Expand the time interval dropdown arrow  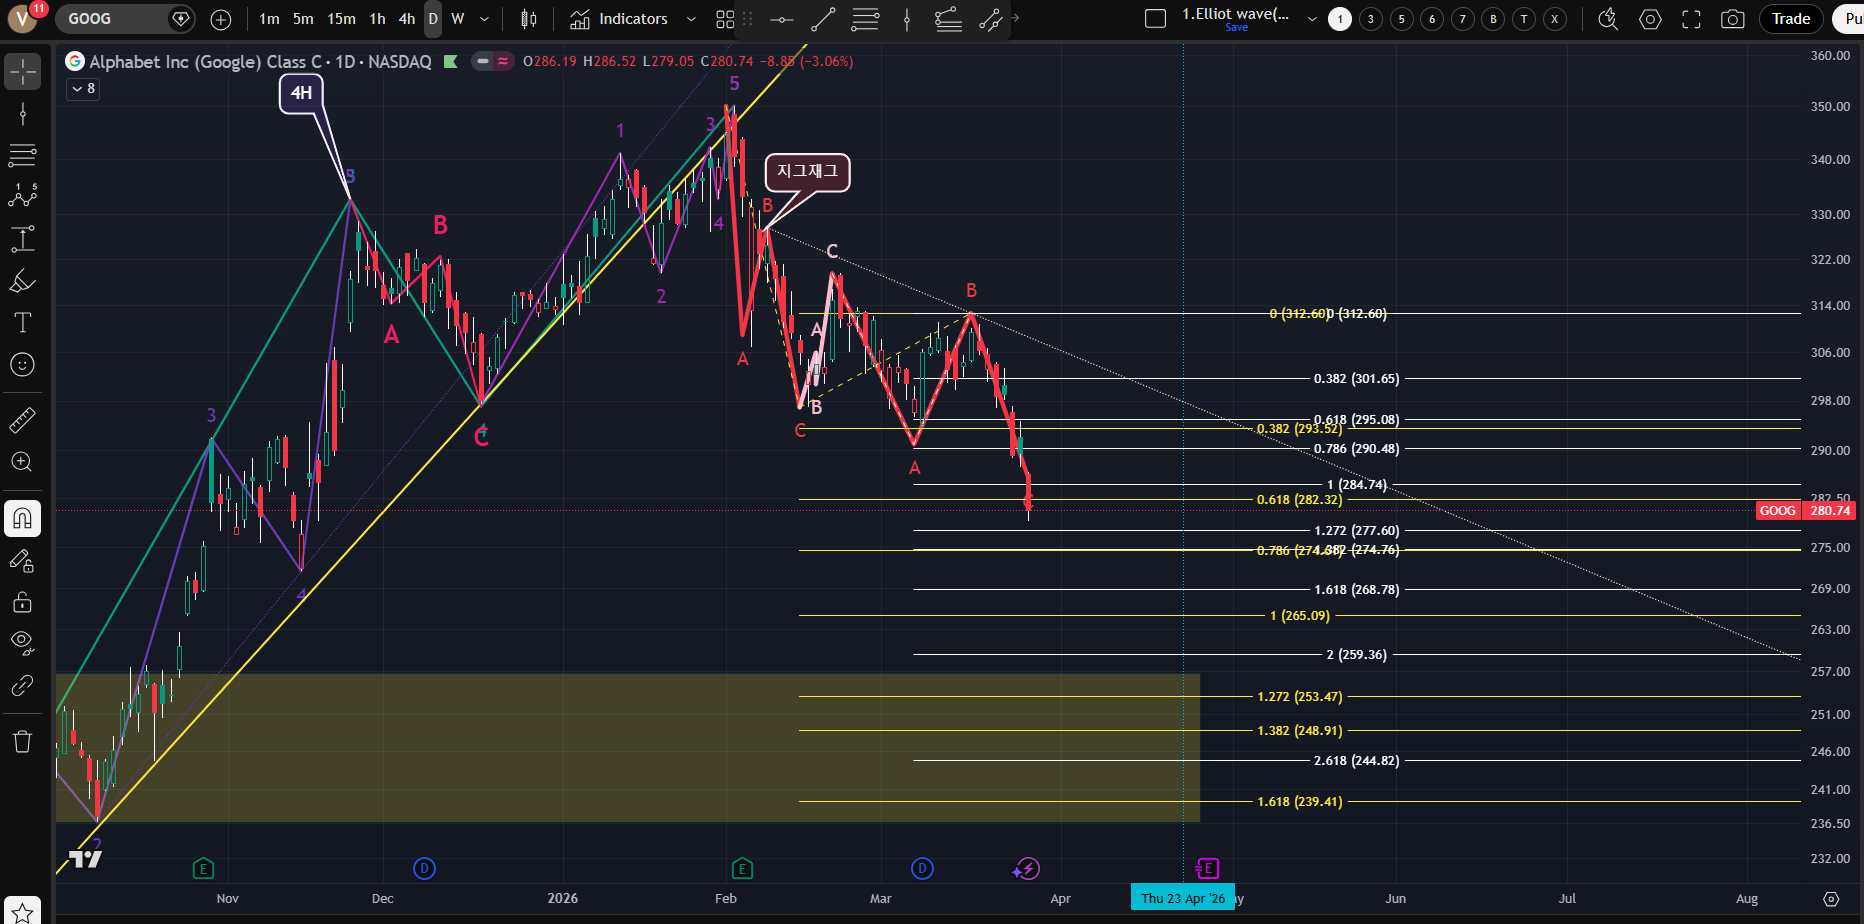(485, 19)
